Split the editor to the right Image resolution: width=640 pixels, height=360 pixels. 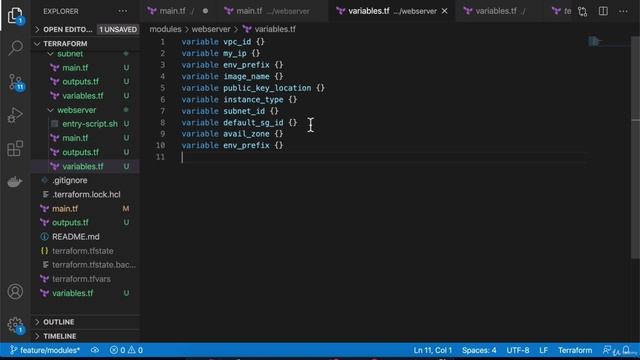[603, 11]
